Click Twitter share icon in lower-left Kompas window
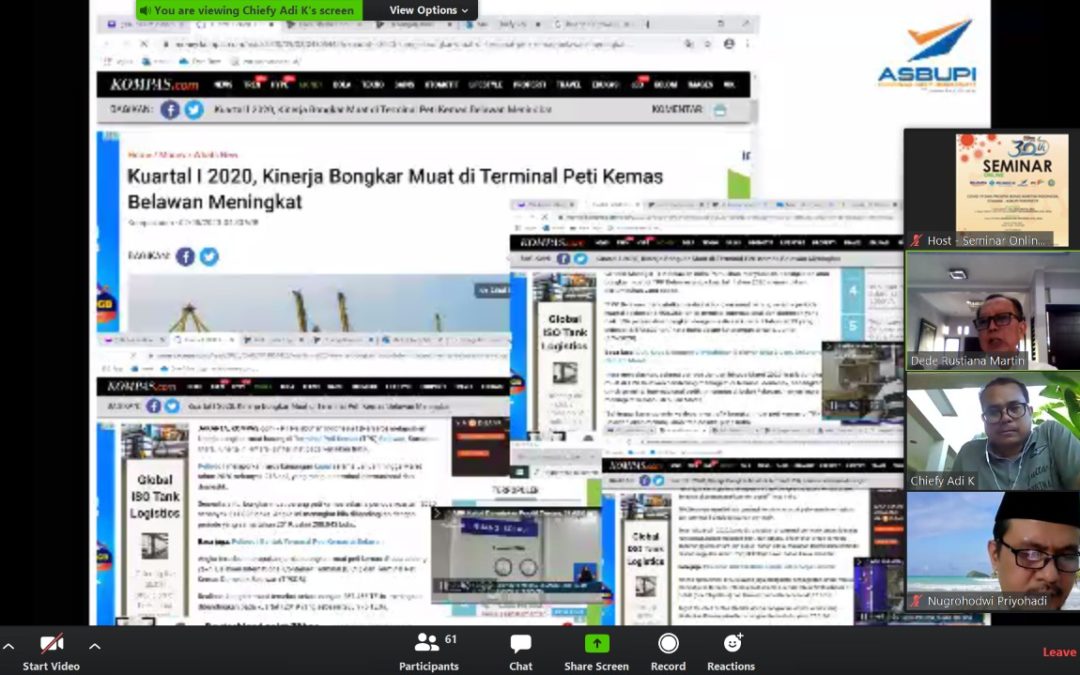The height and width of the screenshot is (675, 1080). (x=172, y=406)
